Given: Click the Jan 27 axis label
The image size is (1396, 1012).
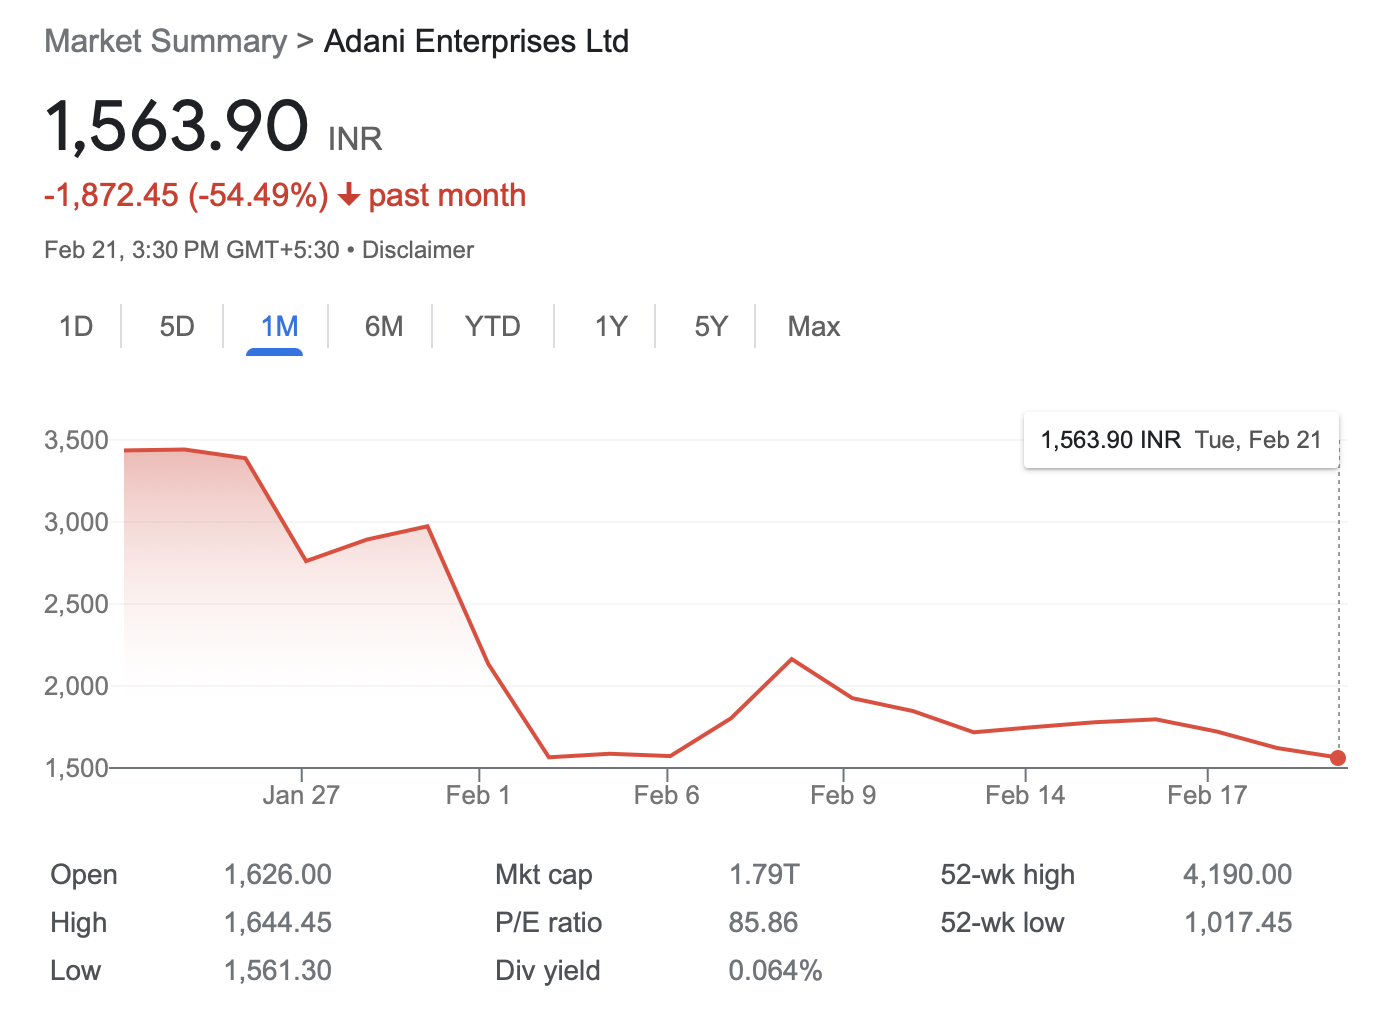Looking at the screenshot, I should click(301, 796).
